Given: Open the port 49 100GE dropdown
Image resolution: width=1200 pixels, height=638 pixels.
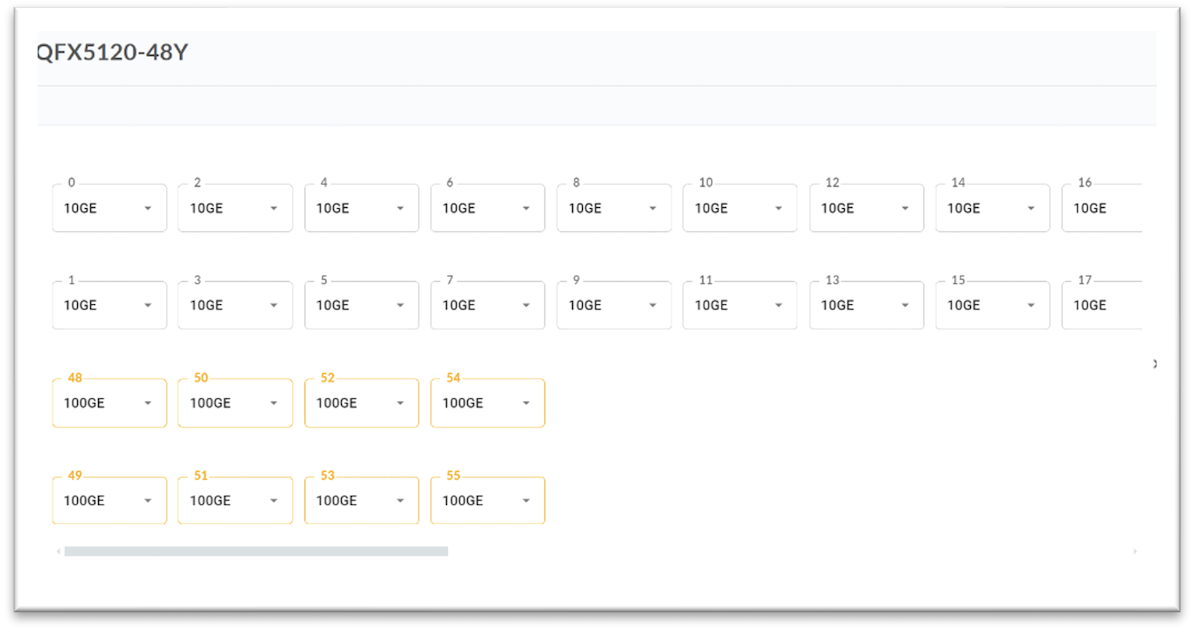Looking at the screenshot, I should click(109, 500).
